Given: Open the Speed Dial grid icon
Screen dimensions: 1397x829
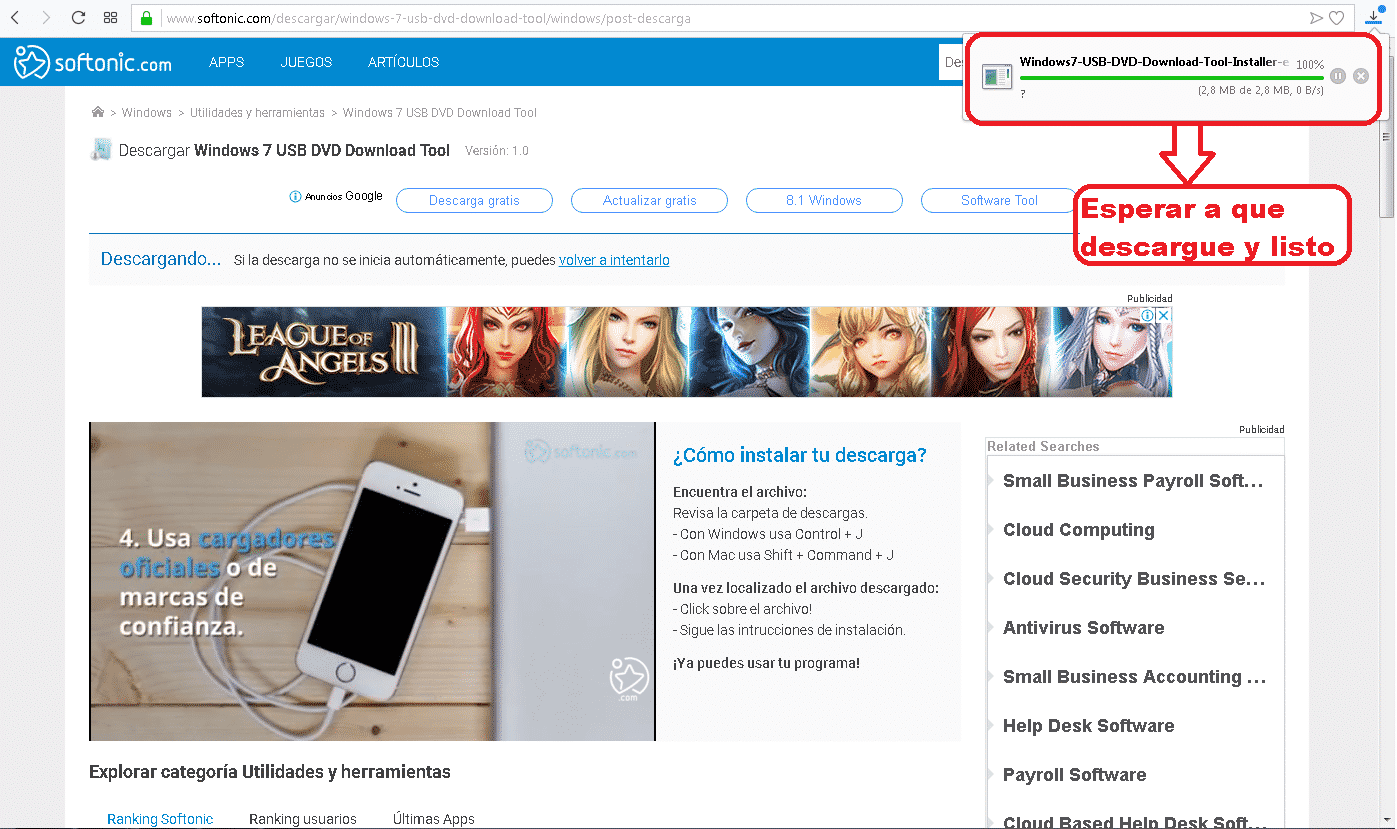Looking at the screenshot, I should [111, 18].
